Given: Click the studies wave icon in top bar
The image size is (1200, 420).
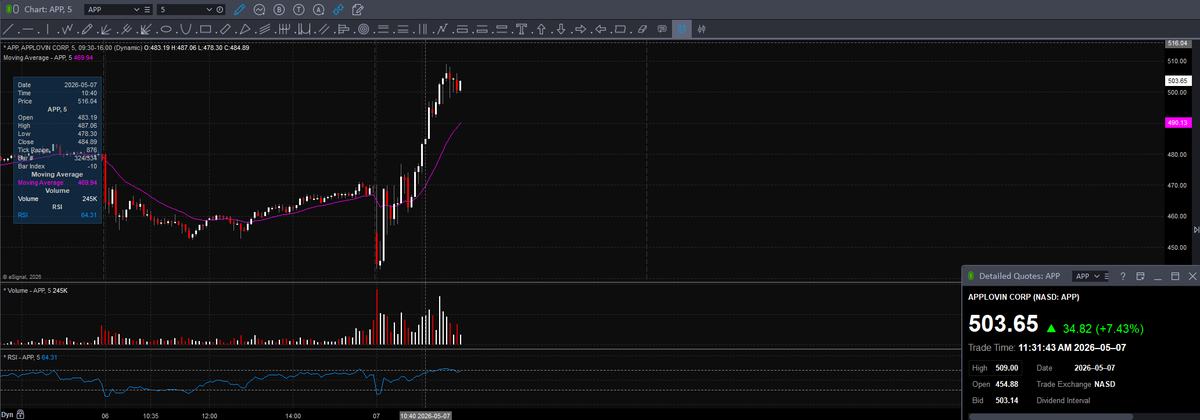Looking at the screenshot, I should 260,9.
